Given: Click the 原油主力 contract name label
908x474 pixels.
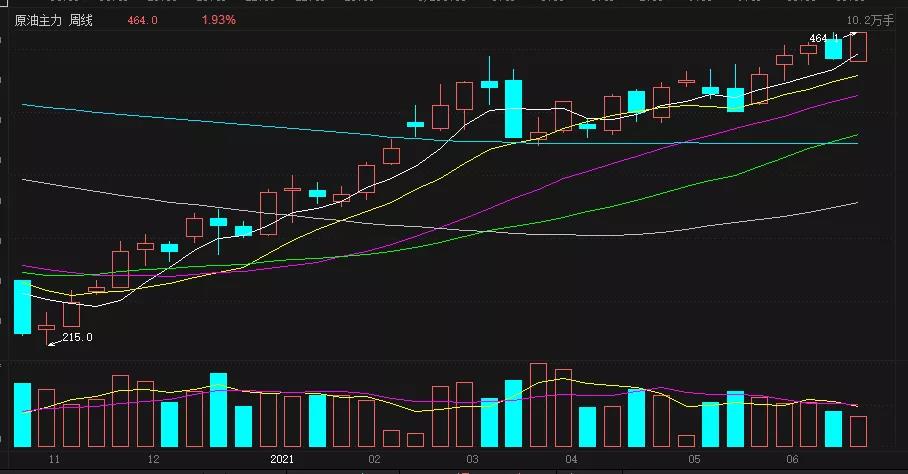Looking at the screenshot, I should click(39, 20).
